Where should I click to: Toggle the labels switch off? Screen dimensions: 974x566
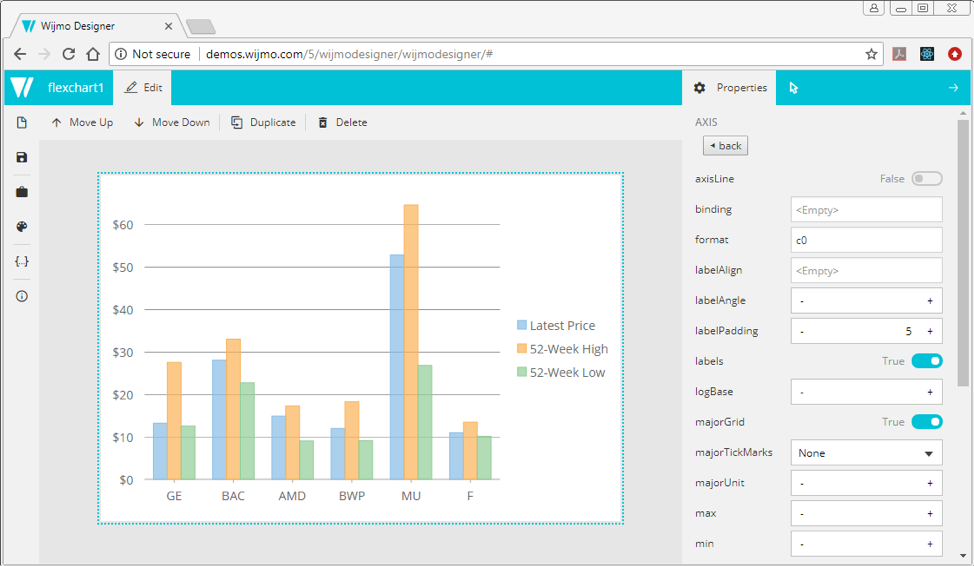(x=927, y=361)
